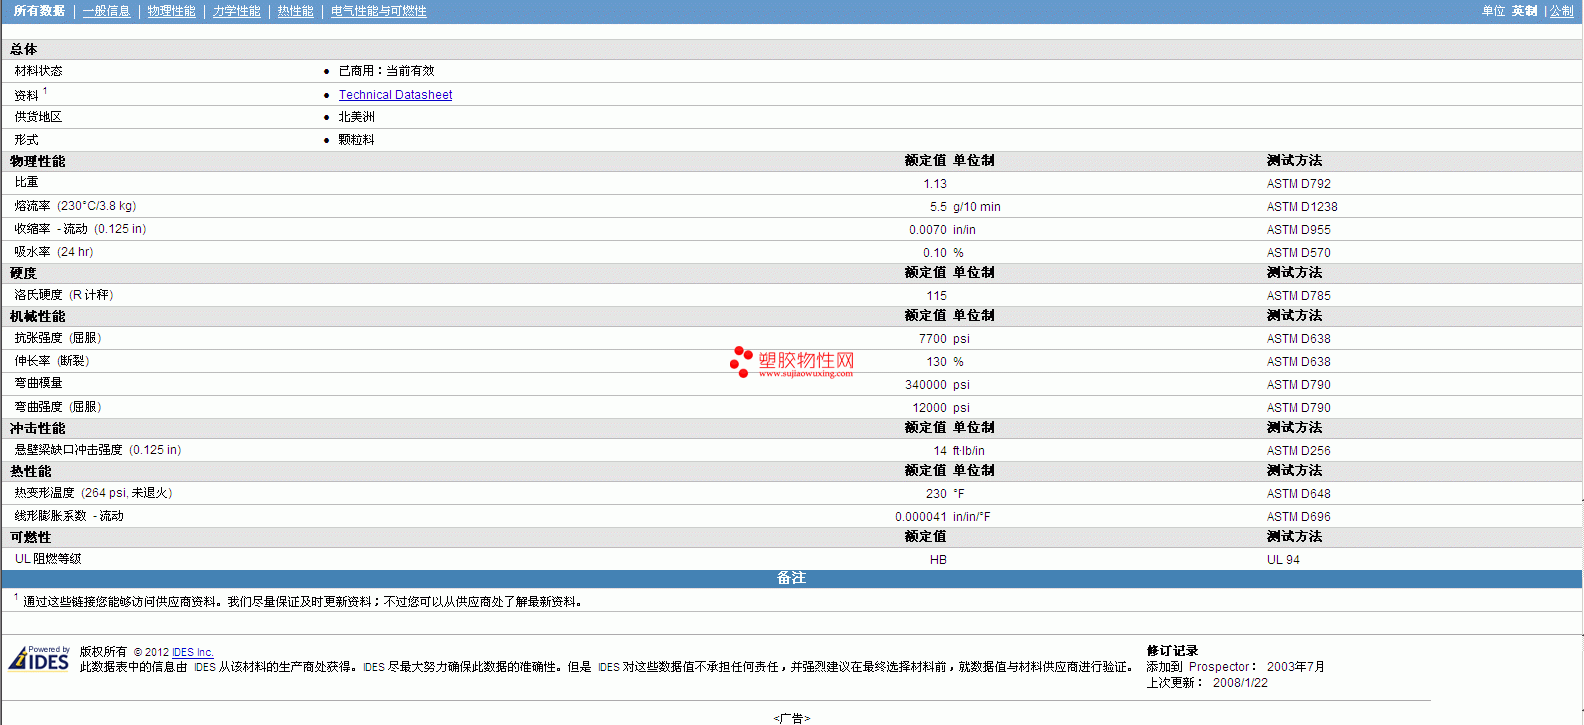Click the 物理性能 section heading in the table

(x=37, y=161)
